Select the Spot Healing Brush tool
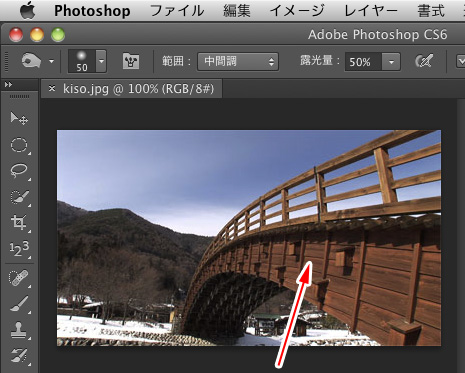 tap(19, 278)
